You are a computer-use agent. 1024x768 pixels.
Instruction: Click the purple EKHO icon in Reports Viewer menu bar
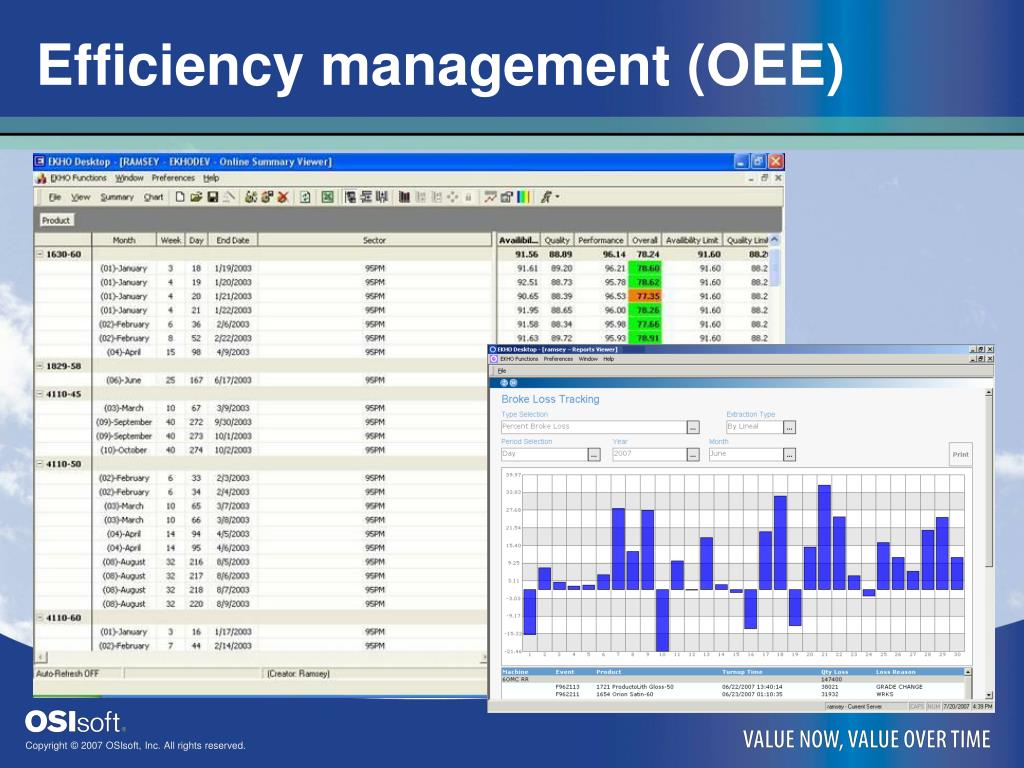(x=494, y=359)
